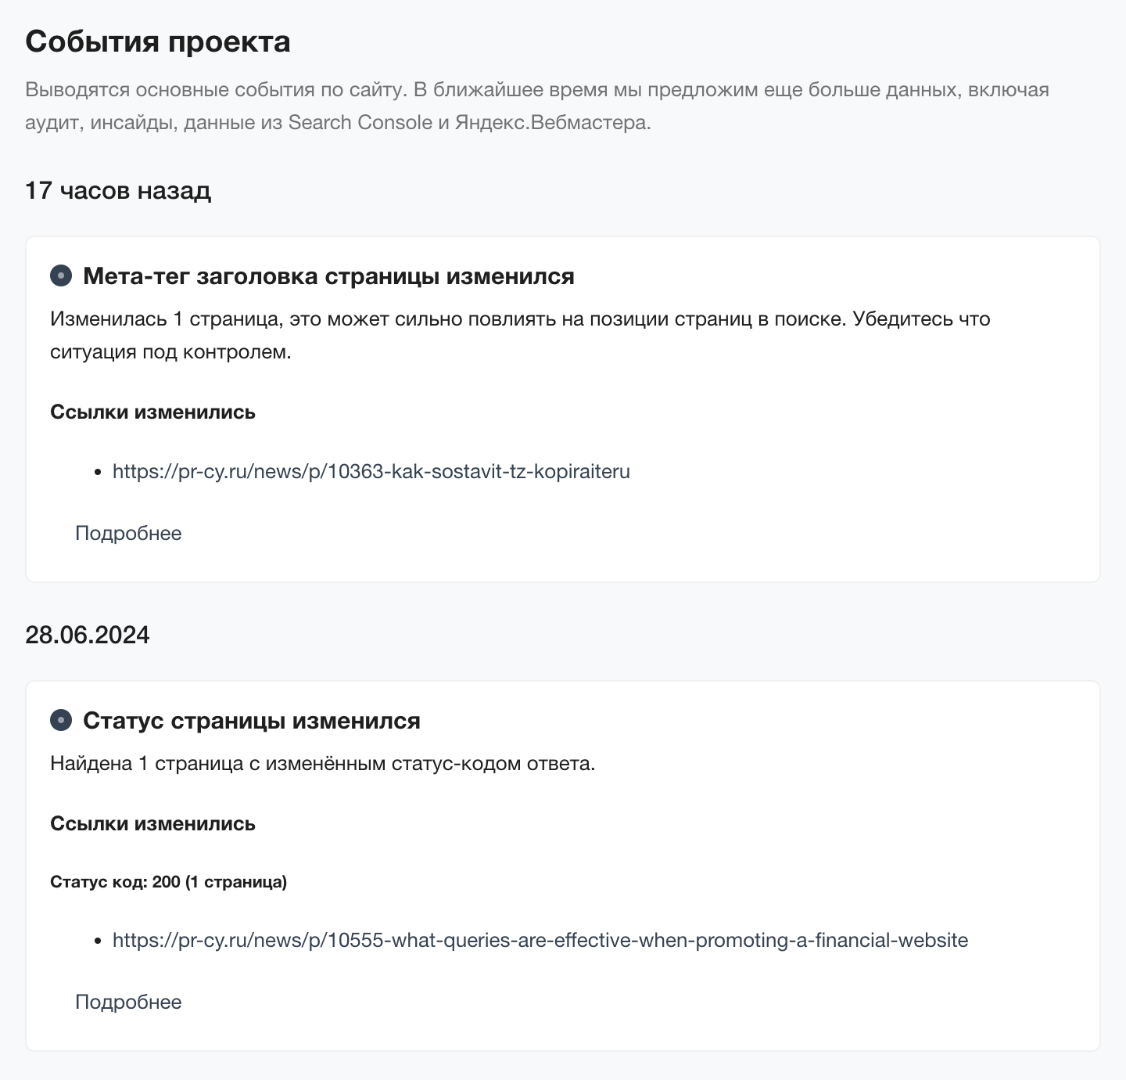Click the icon beside the meta-tag changed event
Viewport: 1126px width, 1080px height.
point(62,276)
